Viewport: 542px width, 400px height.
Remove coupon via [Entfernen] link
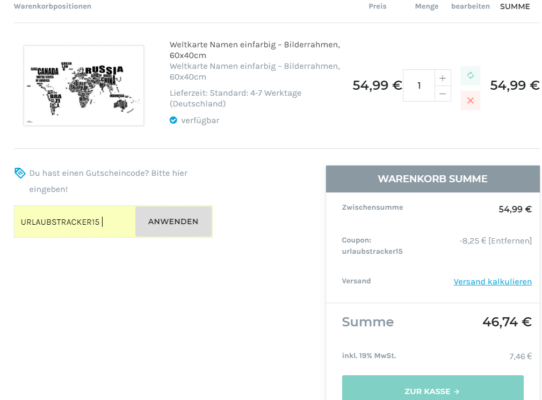[x=510, y=241]
